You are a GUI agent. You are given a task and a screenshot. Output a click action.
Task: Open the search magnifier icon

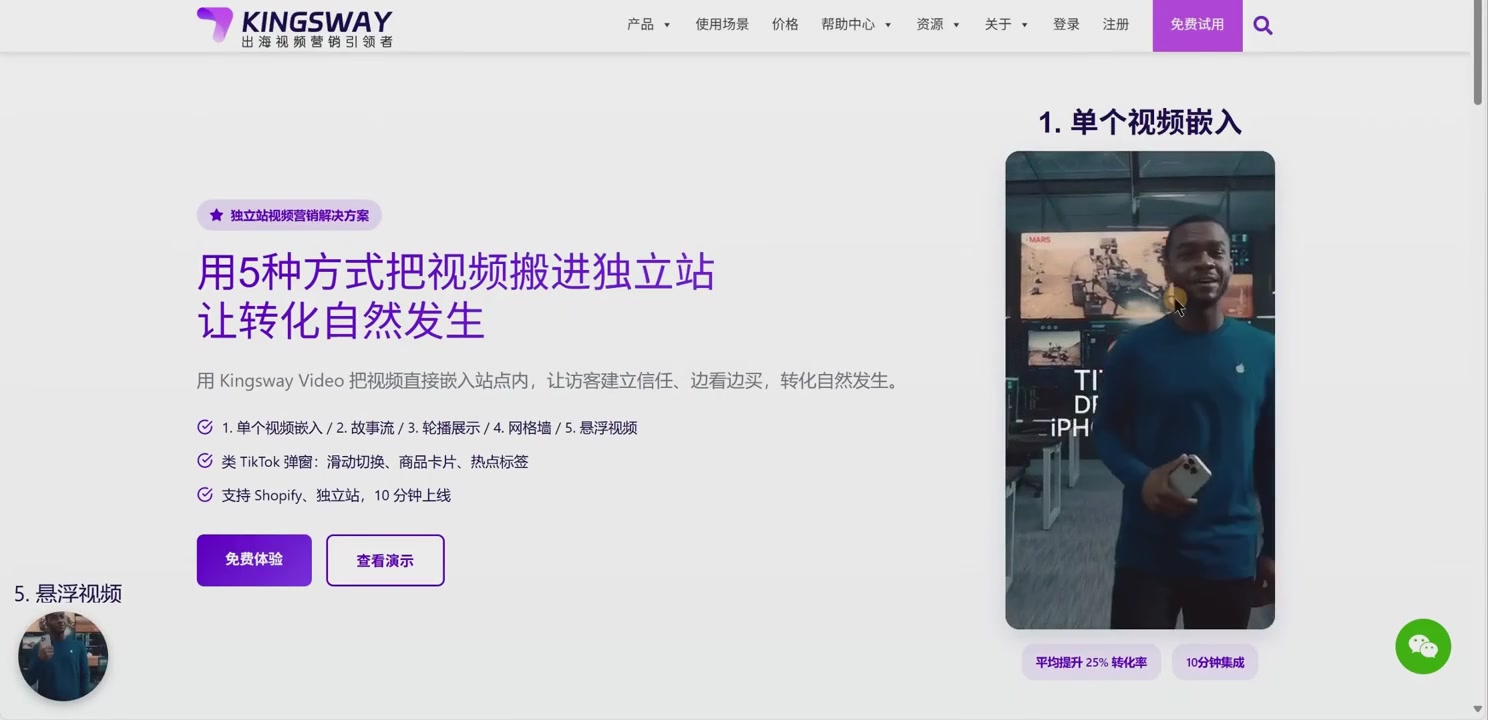(1262, 26)
